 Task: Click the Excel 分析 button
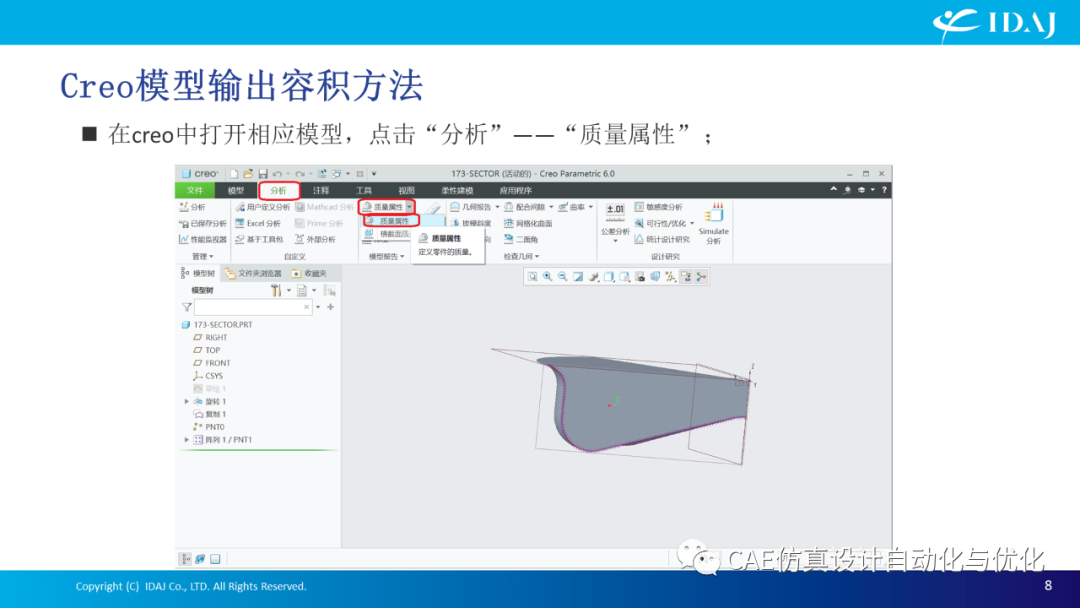(258, 223)
